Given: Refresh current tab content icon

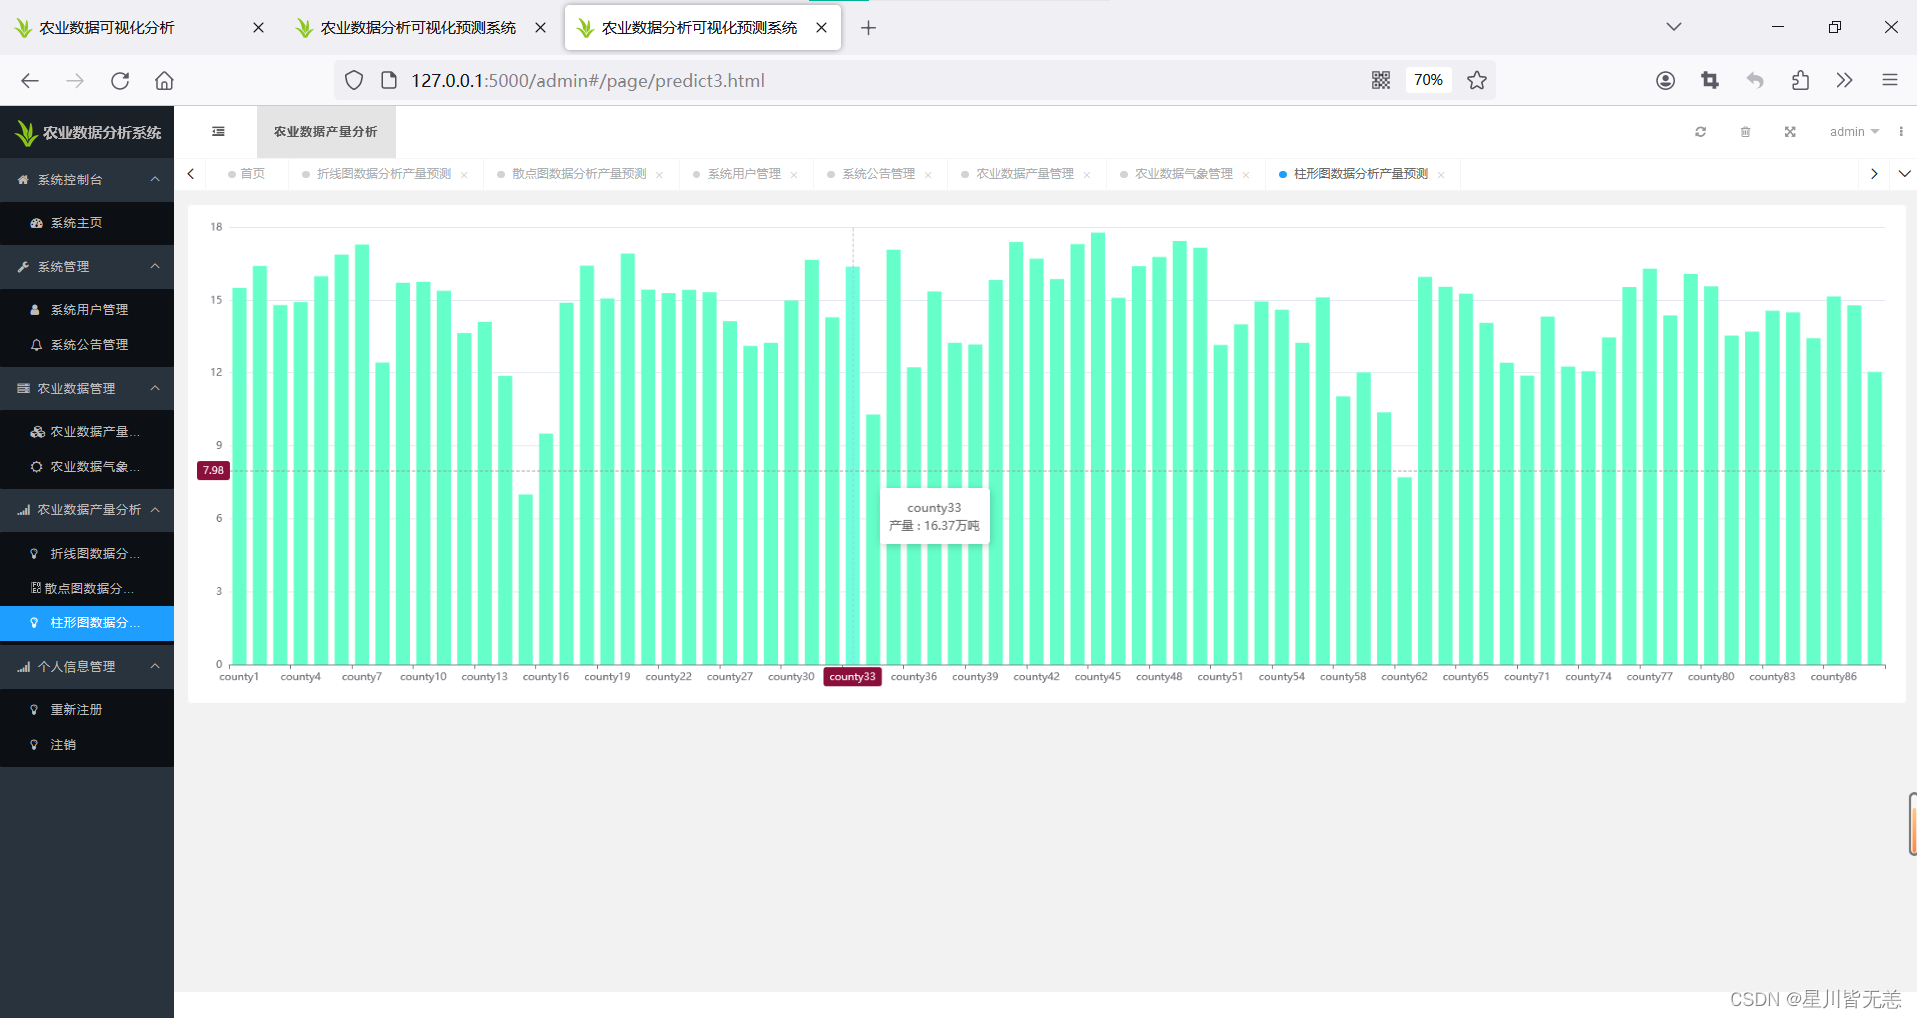Looking at the screenshot, I should (x=1700, y=132).
